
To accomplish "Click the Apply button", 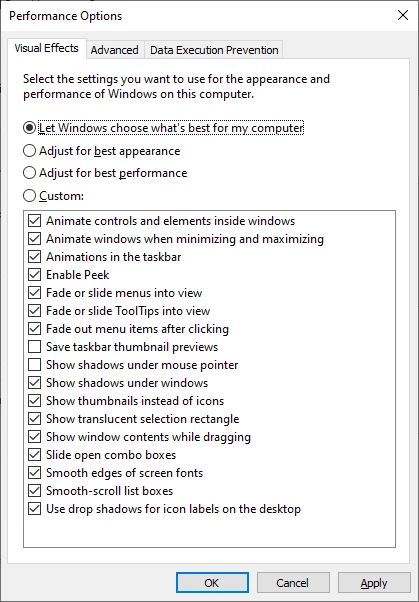I will tap(374, 583).
